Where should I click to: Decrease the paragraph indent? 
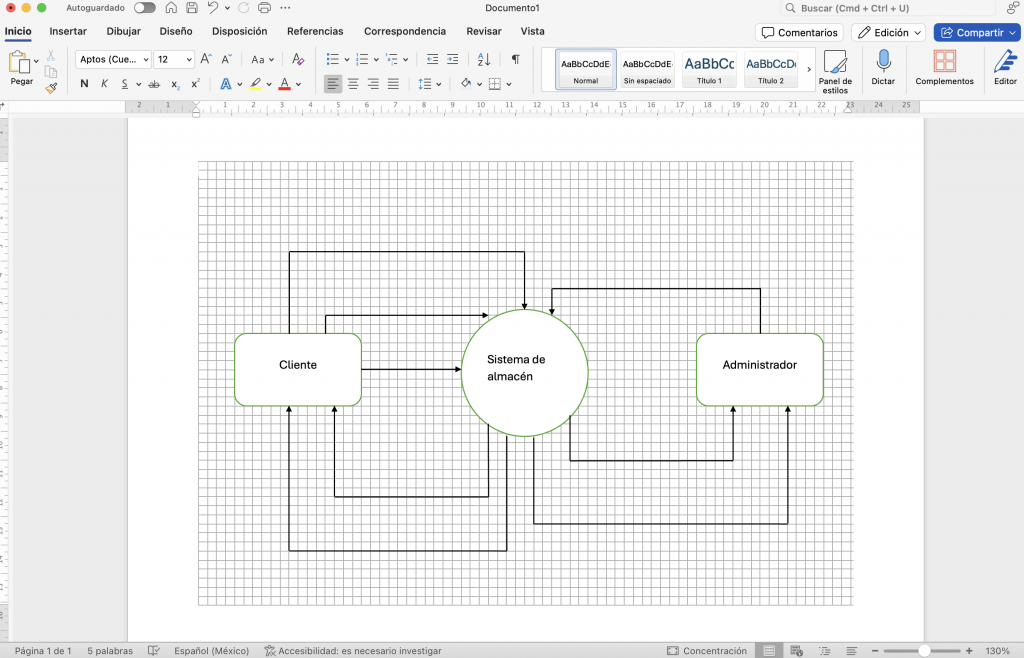(x=432, y=59)
